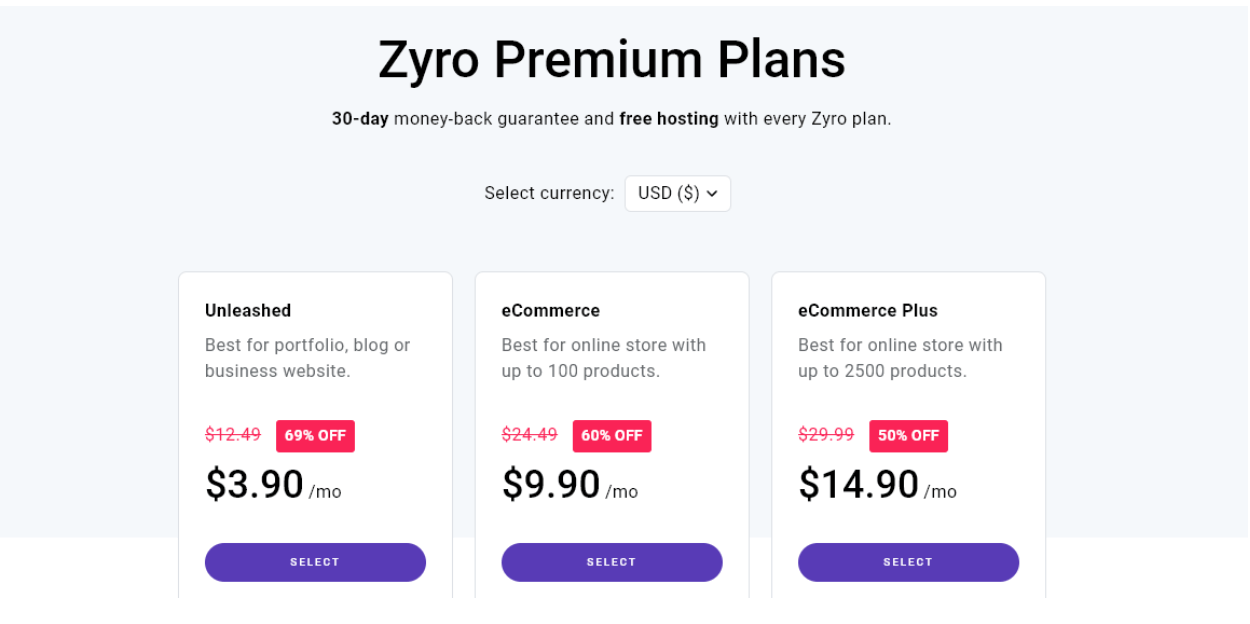
Task: Click the crossed-out $24.49 original price
Action: (x=530, y=435)
